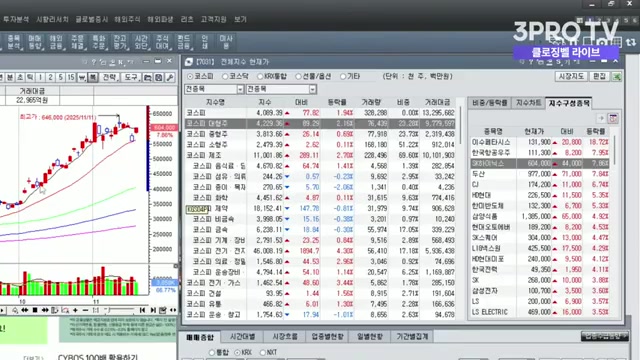Select the 코스닥 radio button
Viewport: 640px width, 360px height.
coord(225,76)
